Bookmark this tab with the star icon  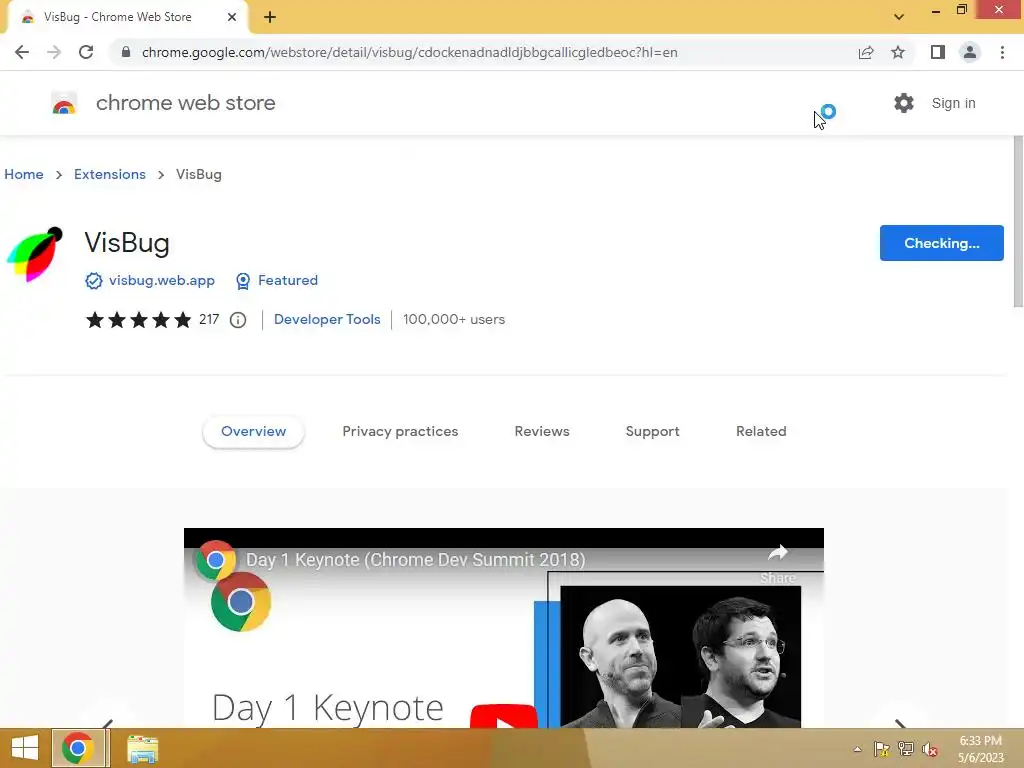(x=898, y=52)
